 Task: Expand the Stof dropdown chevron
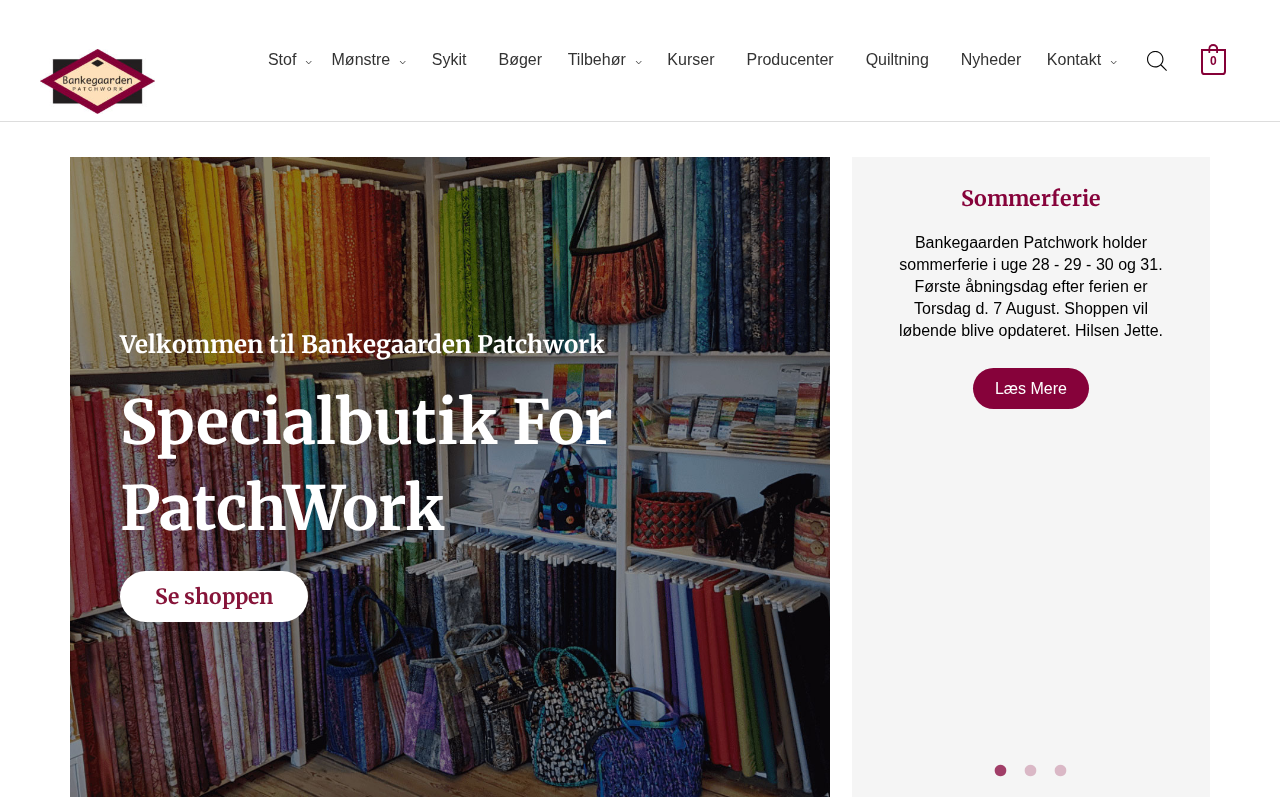(x=308, y=62)
